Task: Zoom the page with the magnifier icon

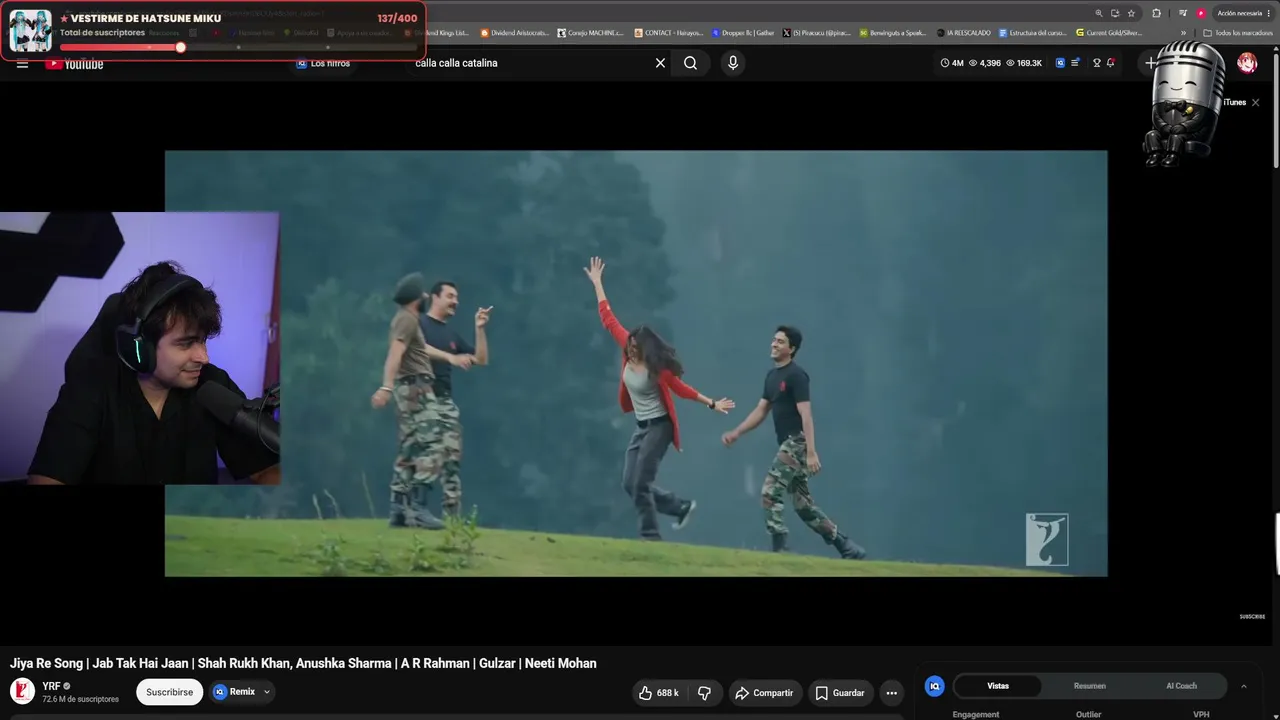Action: [1099, 13]
